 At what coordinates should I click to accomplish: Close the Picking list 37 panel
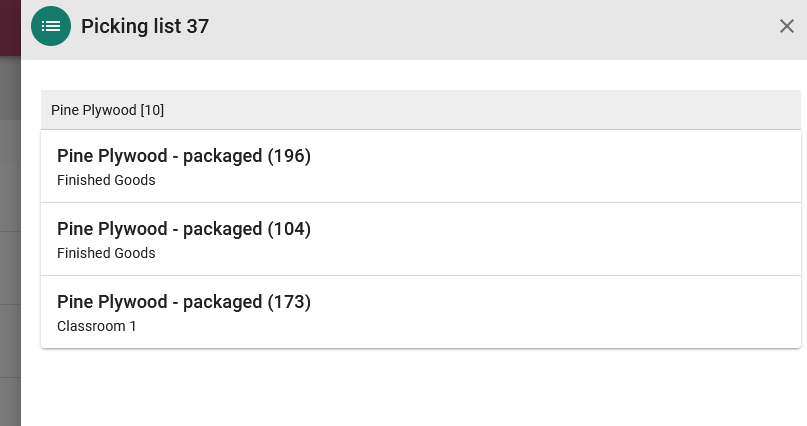786,26
